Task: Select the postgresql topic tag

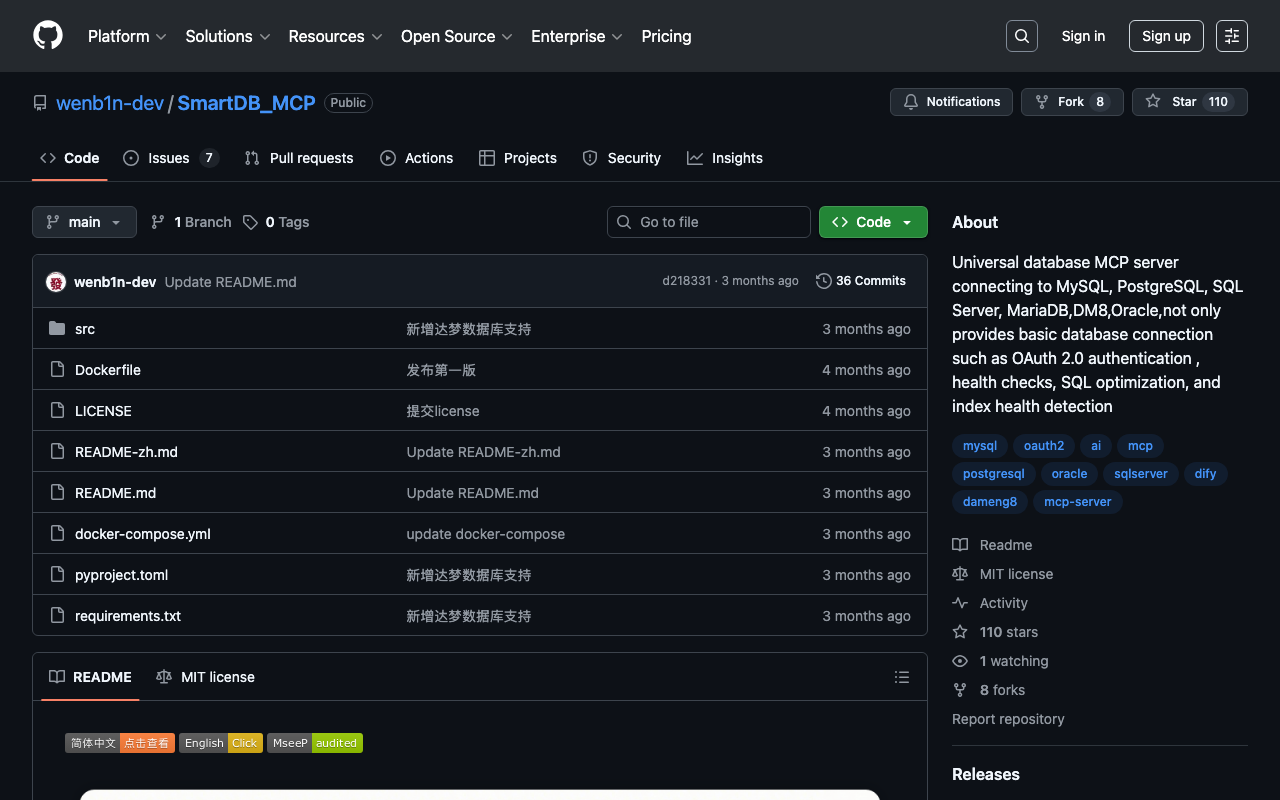Action: (993, 474)
